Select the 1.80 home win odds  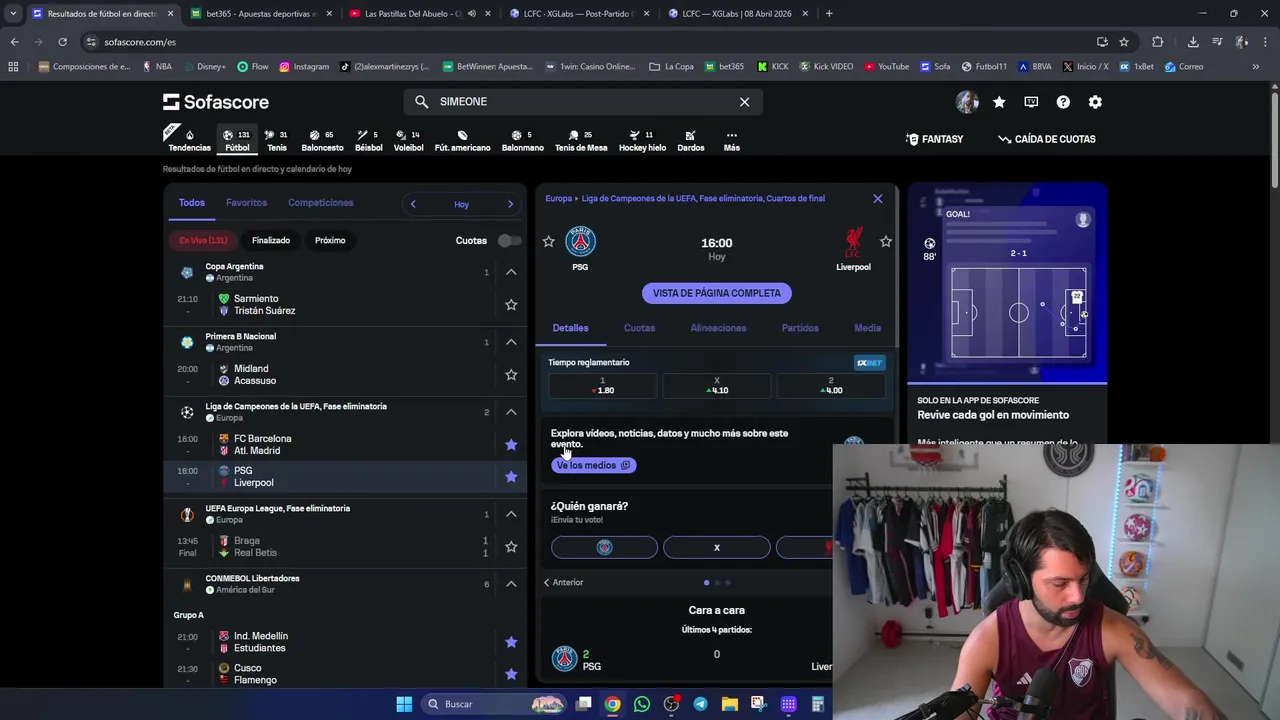(603, 385)
